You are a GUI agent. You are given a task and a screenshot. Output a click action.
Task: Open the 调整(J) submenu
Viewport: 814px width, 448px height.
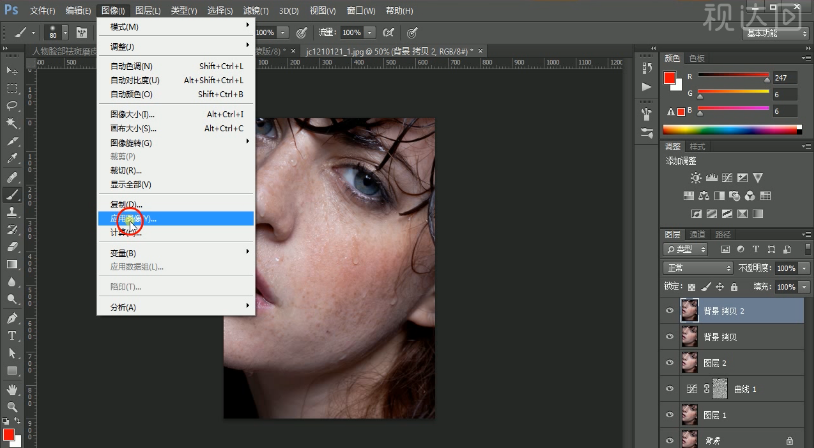(x=175, y=46)
